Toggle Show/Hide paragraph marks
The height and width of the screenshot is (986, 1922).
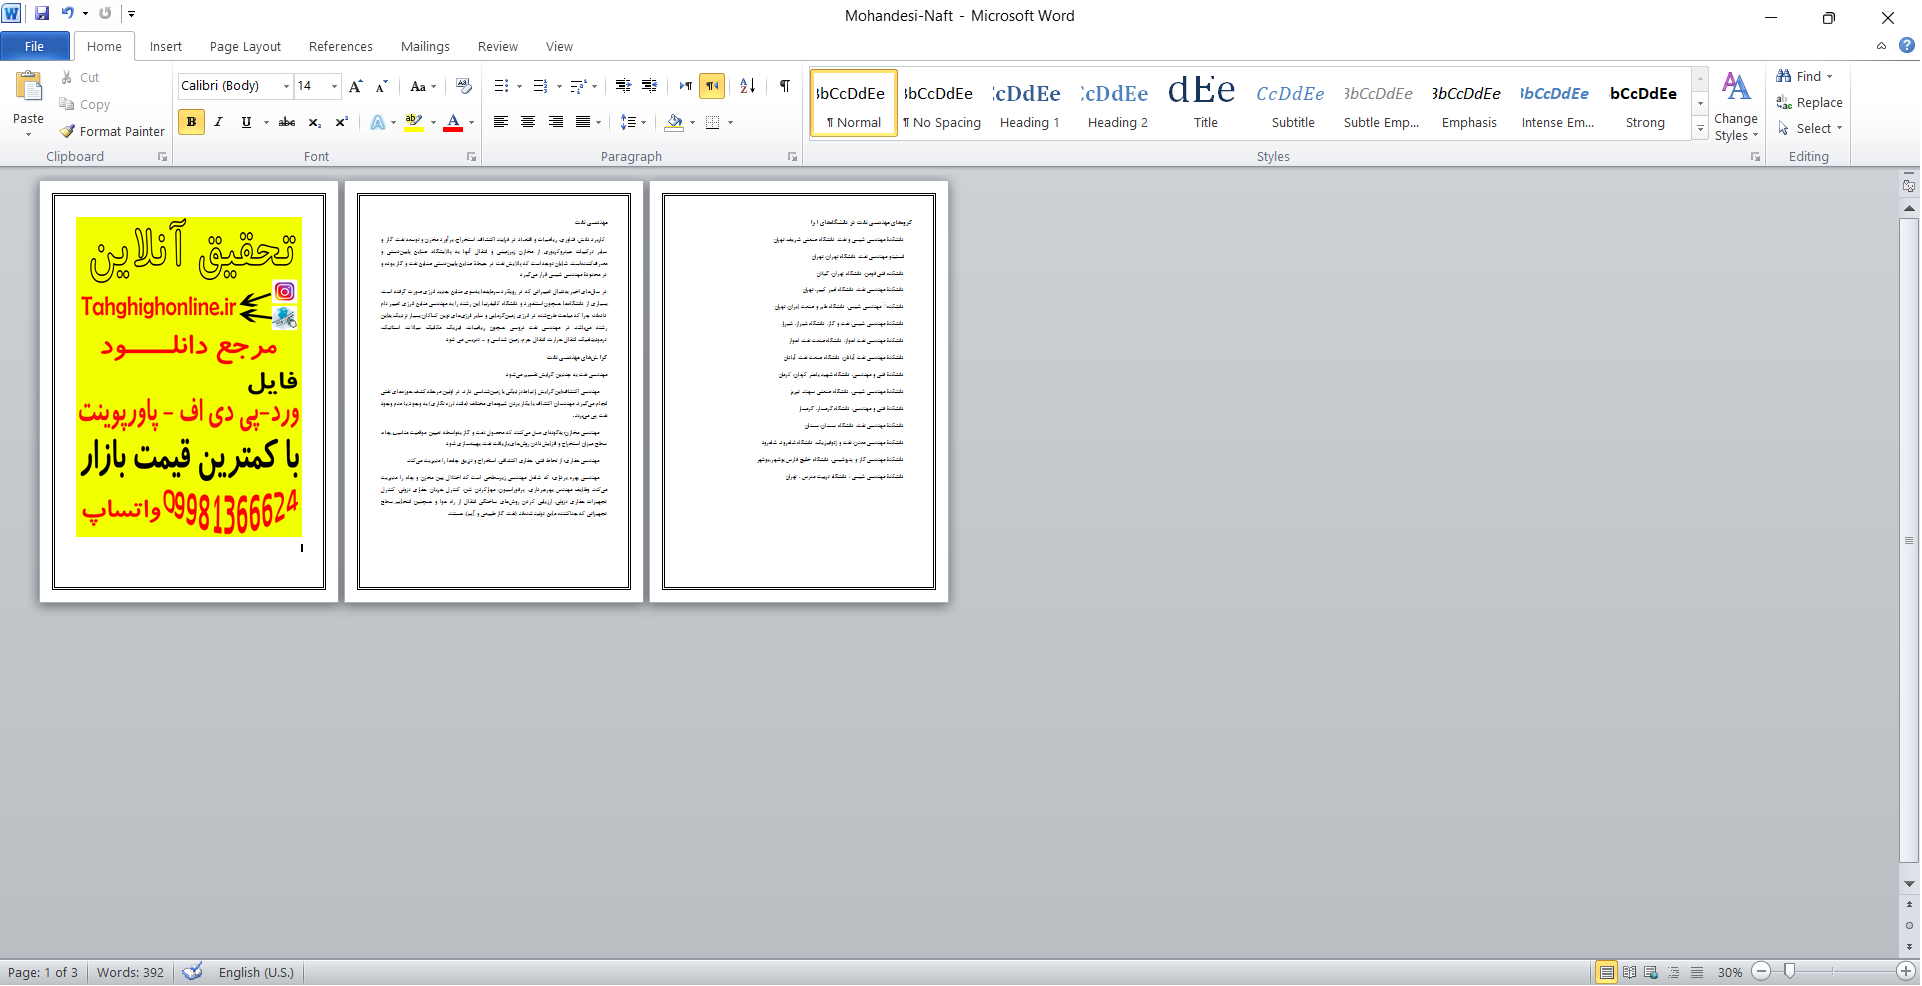pyautogui.click(x=785, y=86)
